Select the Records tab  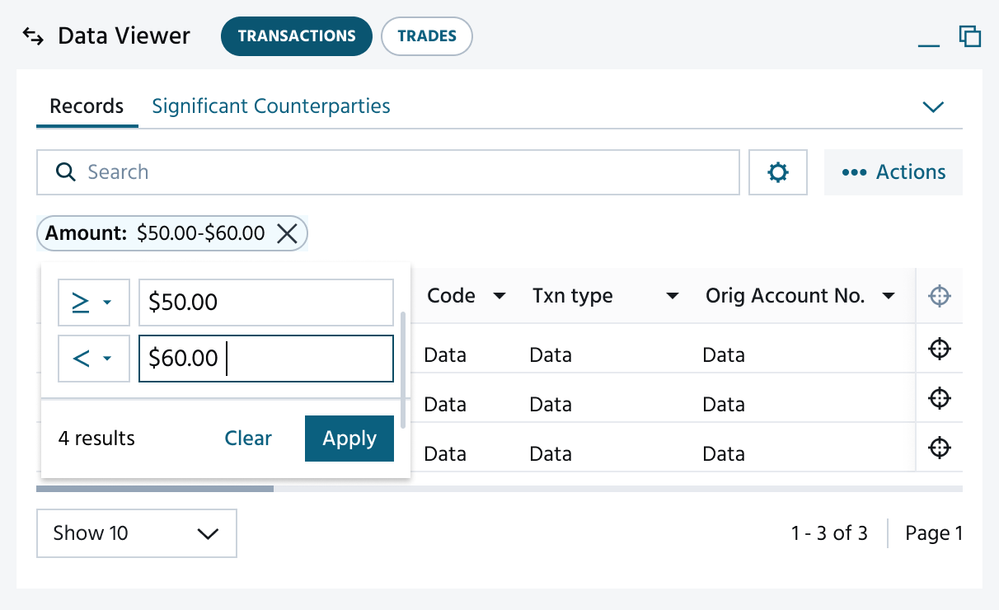point(87,106)
